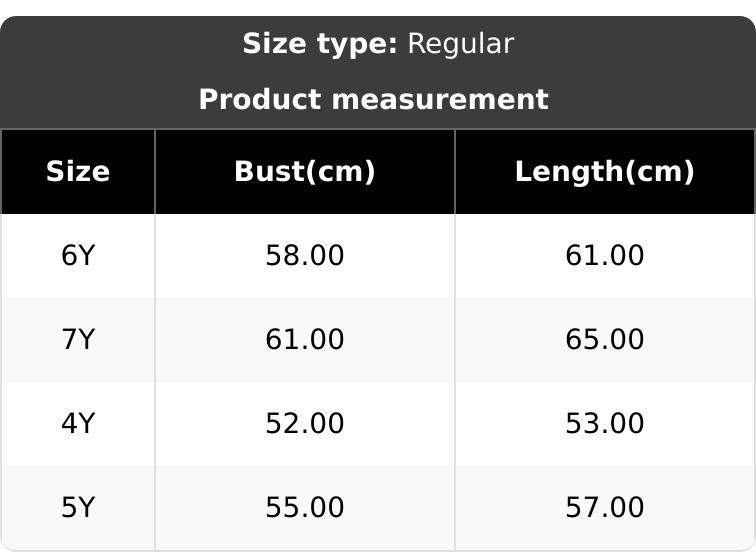The width and height of the screenshot is (756, 552).
Task: Select the Size column header
Action: click(78, 172)
